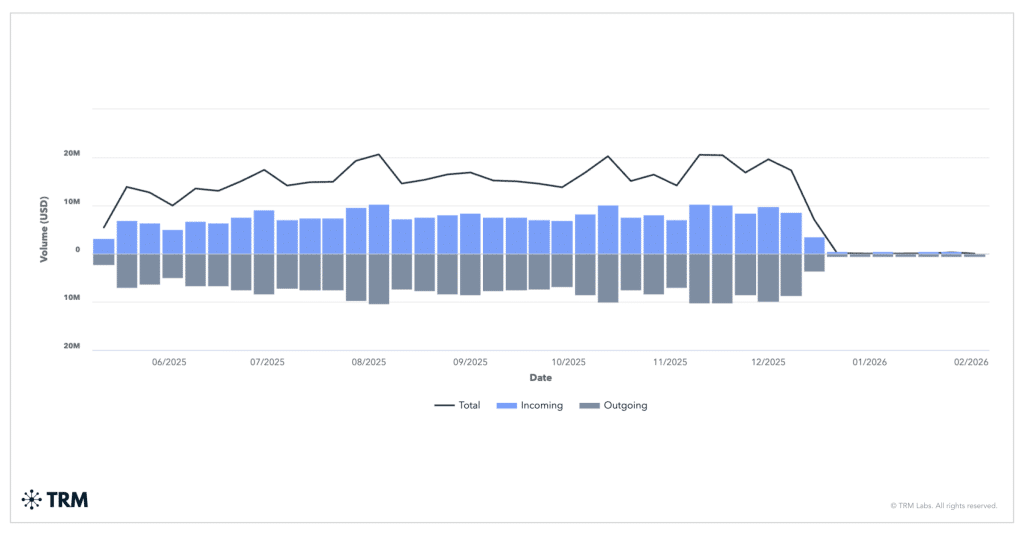Toggle the Total series legend label
Screen dimensions: 1024x536
pos(469,405)
